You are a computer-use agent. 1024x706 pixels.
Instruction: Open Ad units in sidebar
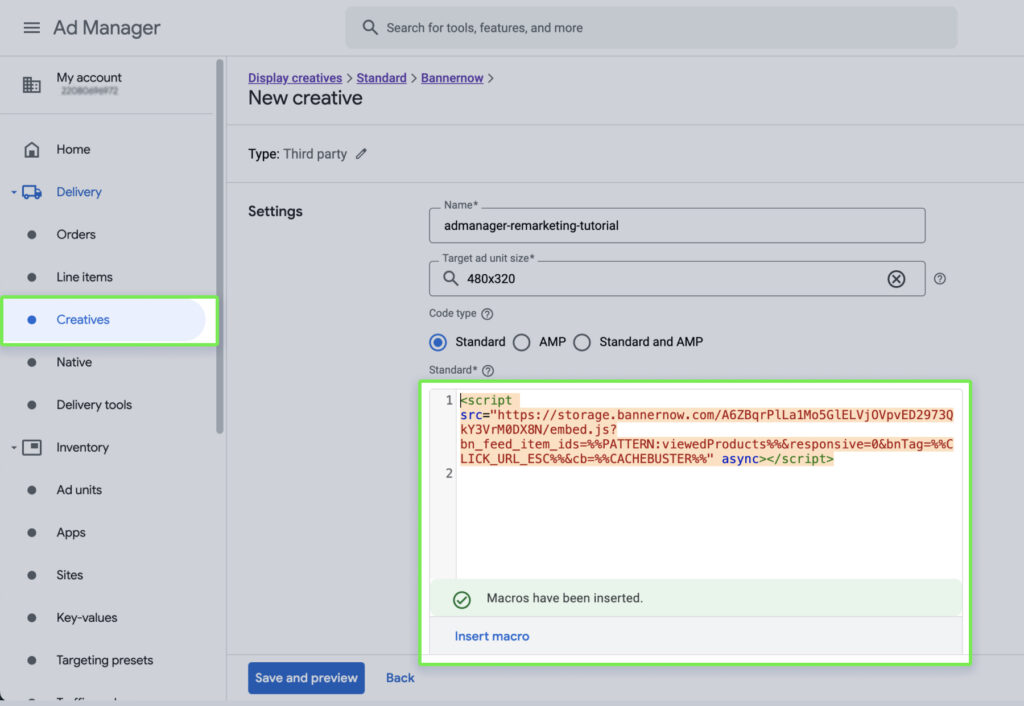[79, 490]
